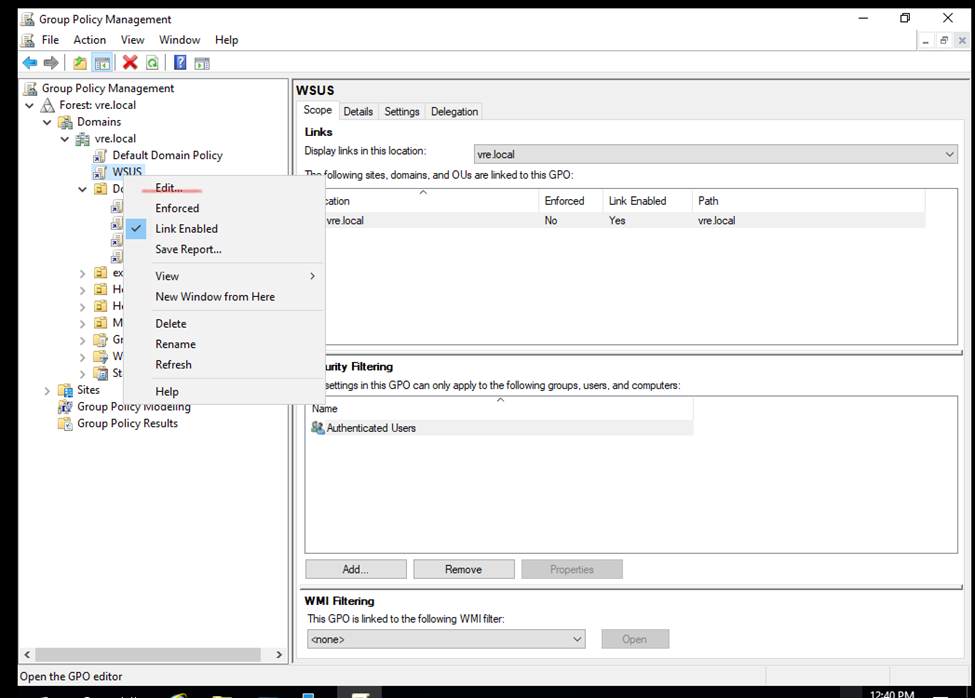Image resolution: width=975 pixels, height=698 pixels.
Task: Open the Settings tab
Action: point(402,111)
